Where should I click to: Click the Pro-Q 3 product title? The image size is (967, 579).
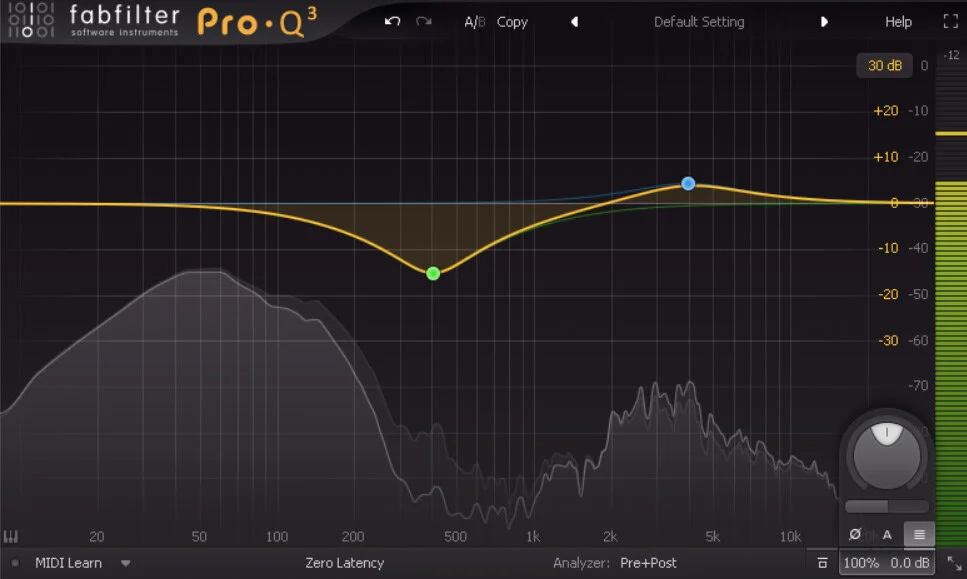tap(258, 22)
